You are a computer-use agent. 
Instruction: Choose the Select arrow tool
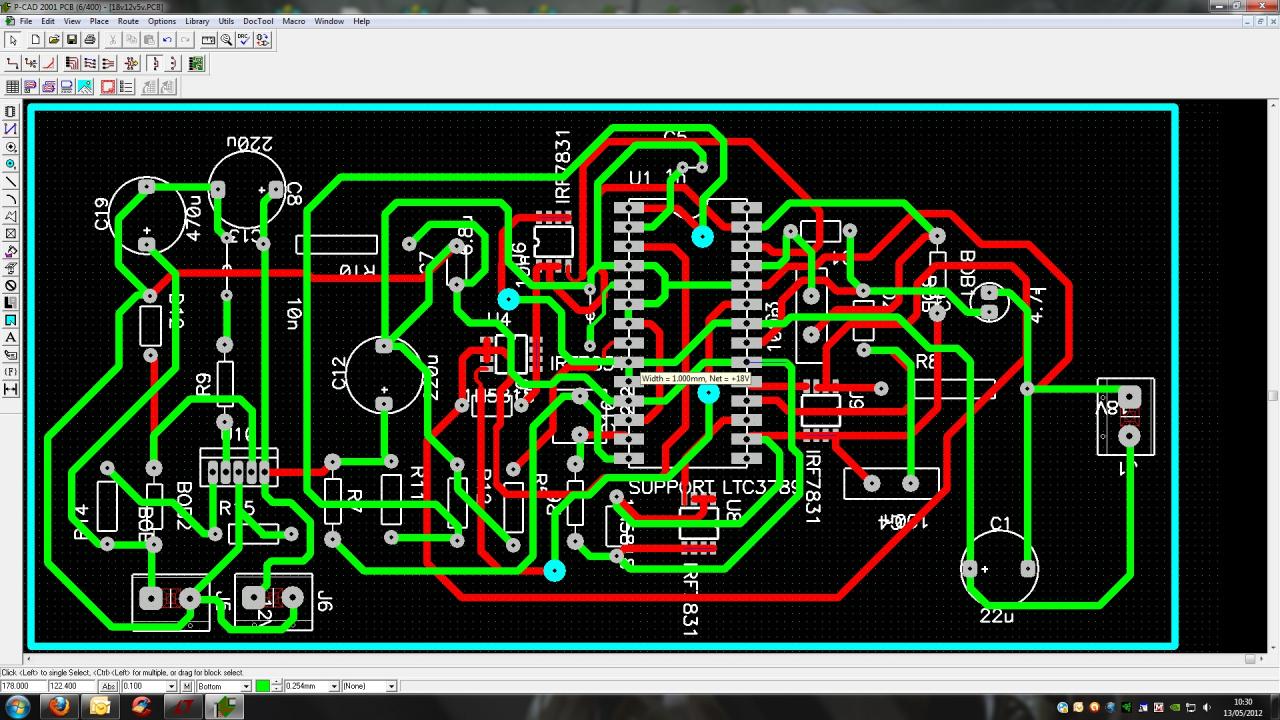coord(12,40)
